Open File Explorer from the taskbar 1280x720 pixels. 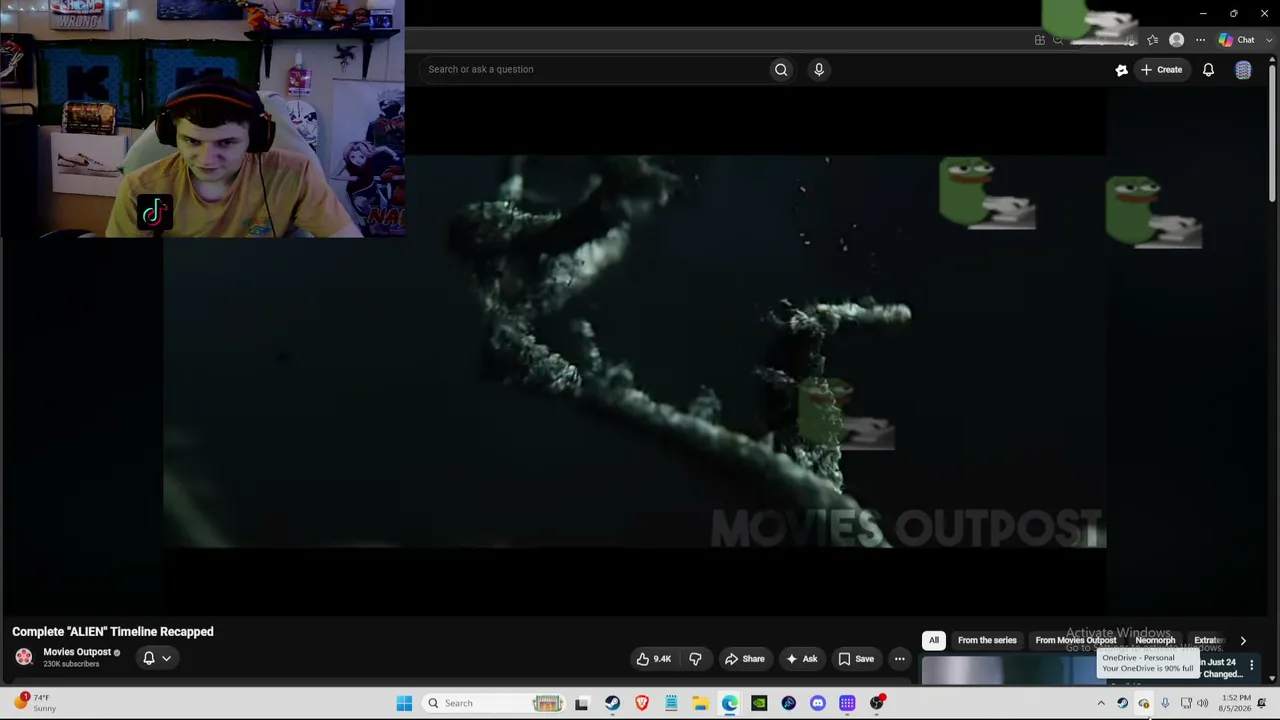(700, 703)
